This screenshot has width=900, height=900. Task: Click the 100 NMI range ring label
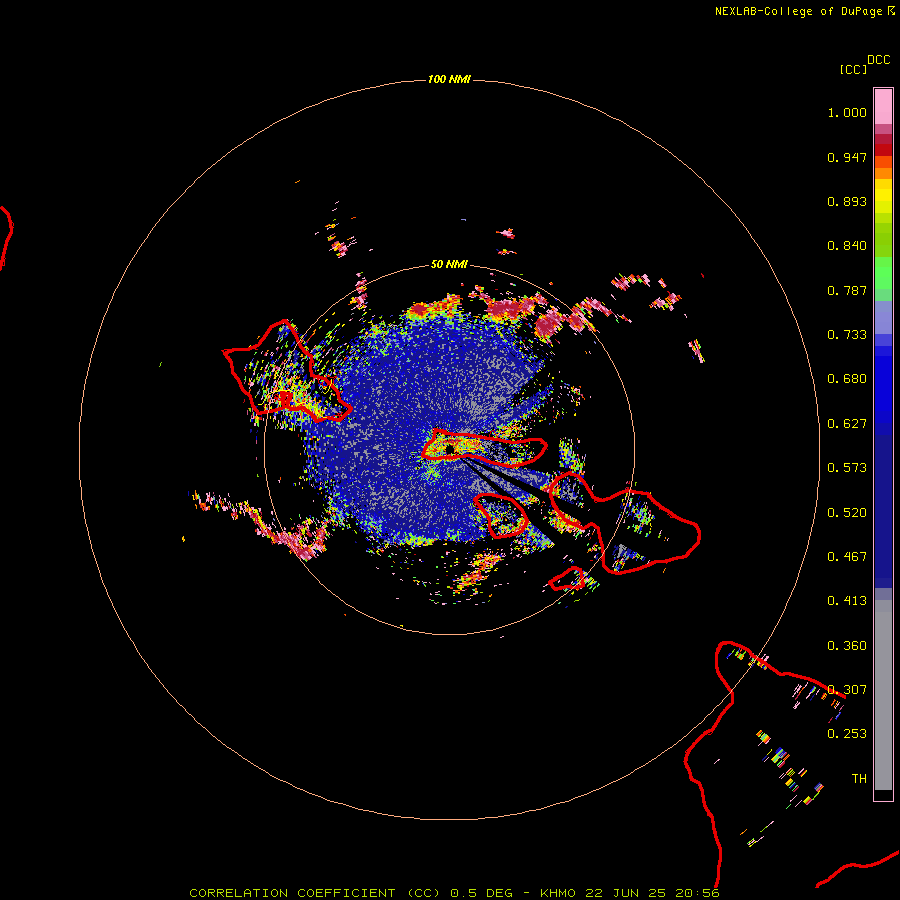coord(449,79)
